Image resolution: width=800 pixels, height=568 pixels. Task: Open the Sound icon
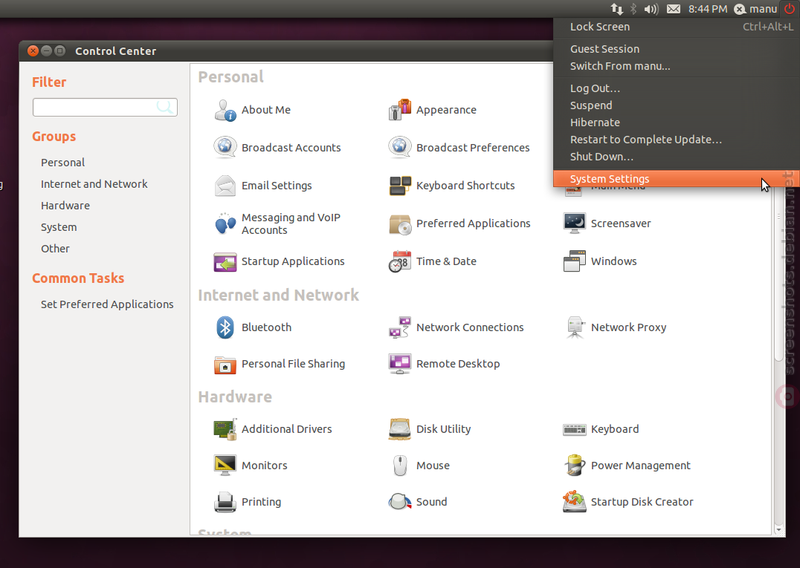[x=399, y=502]
